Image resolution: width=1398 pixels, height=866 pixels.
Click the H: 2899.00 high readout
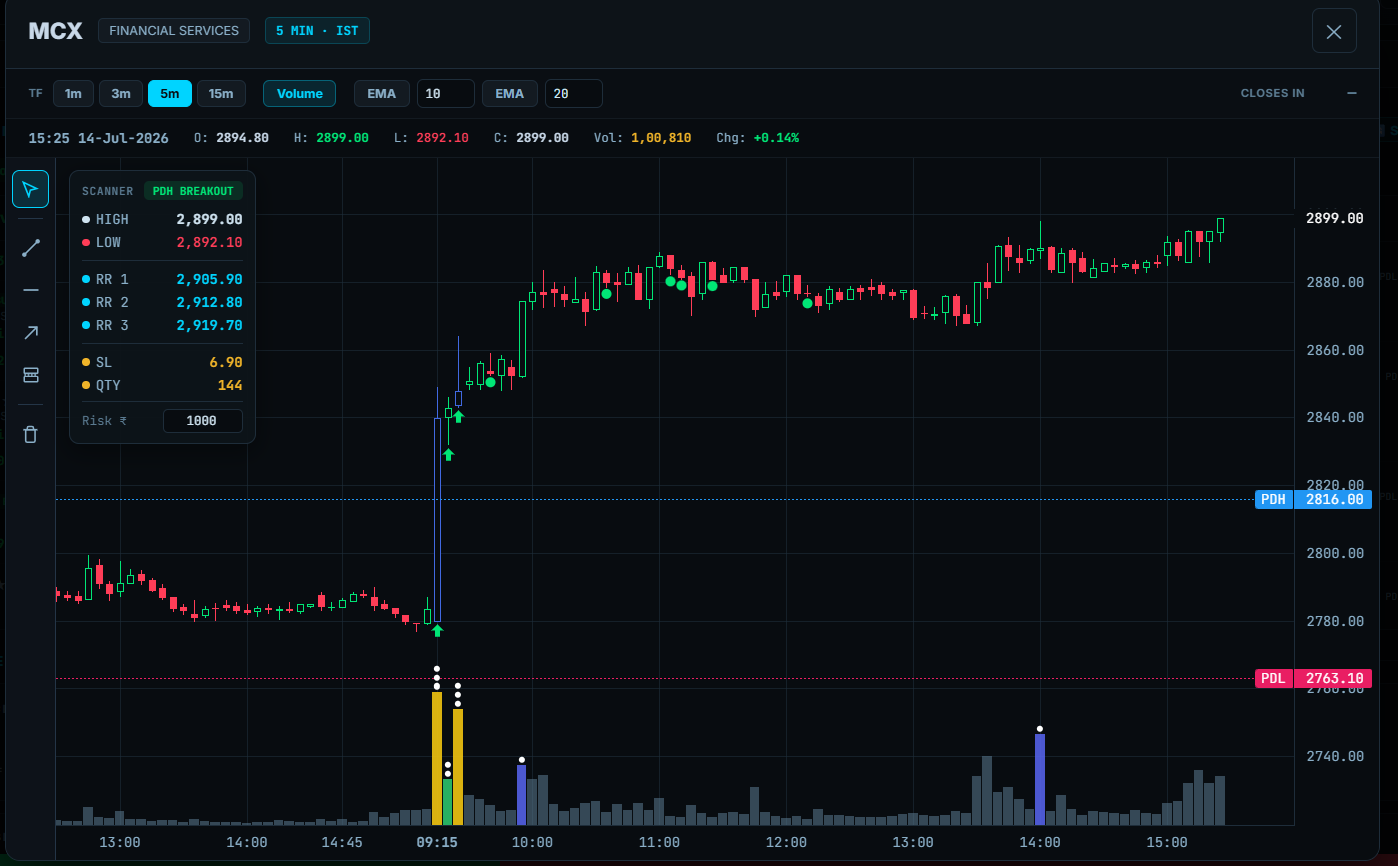tap(331, 138)
